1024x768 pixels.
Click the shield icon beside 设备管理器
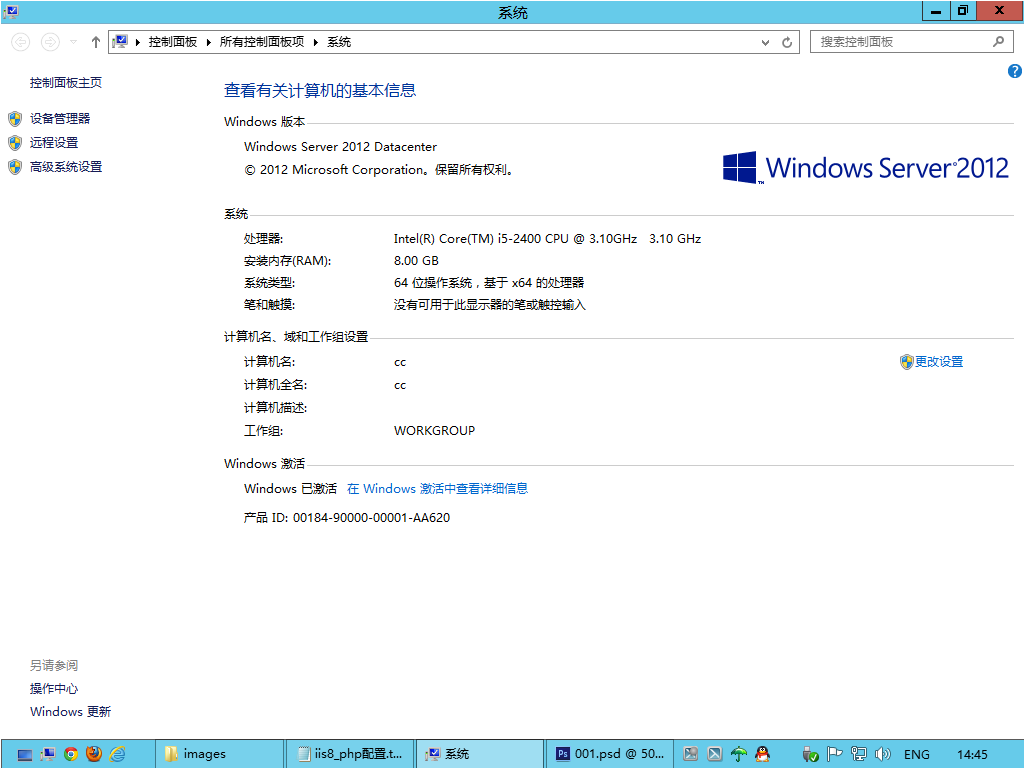[x=15, y=119]
